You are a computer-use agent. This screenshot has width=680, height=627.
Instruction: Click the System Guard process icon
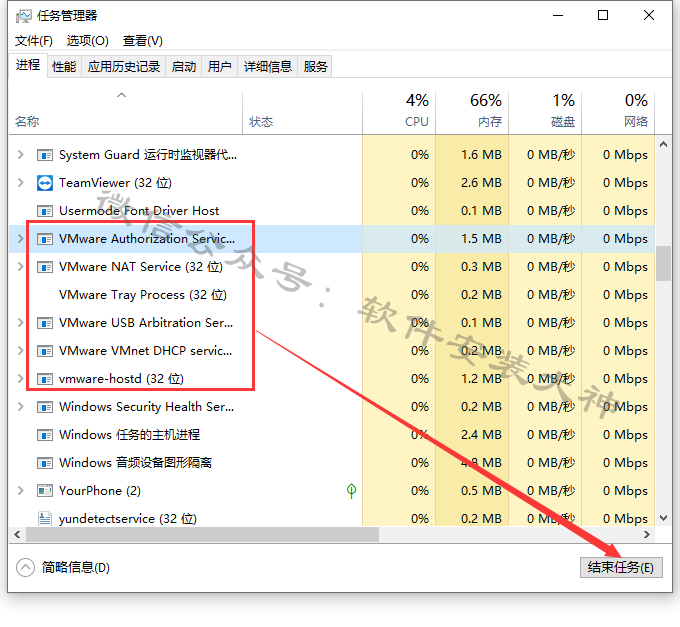45,155
